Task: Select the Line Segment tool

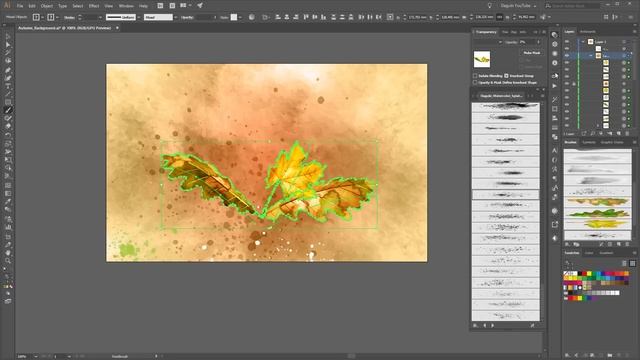Action: tap(8, 94)
